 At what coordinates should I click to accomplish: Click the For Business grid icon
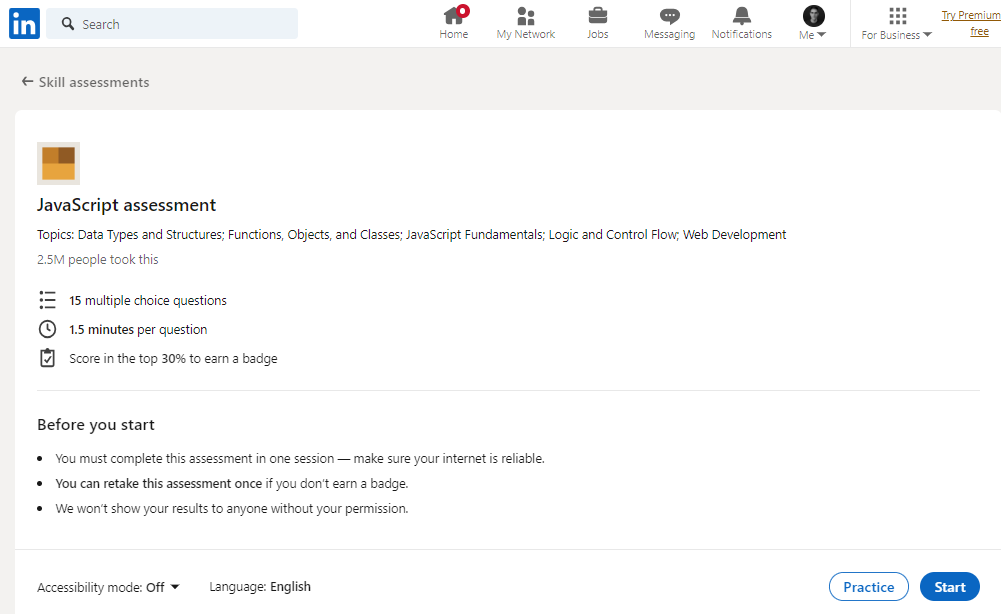click(x=898, y=15)
